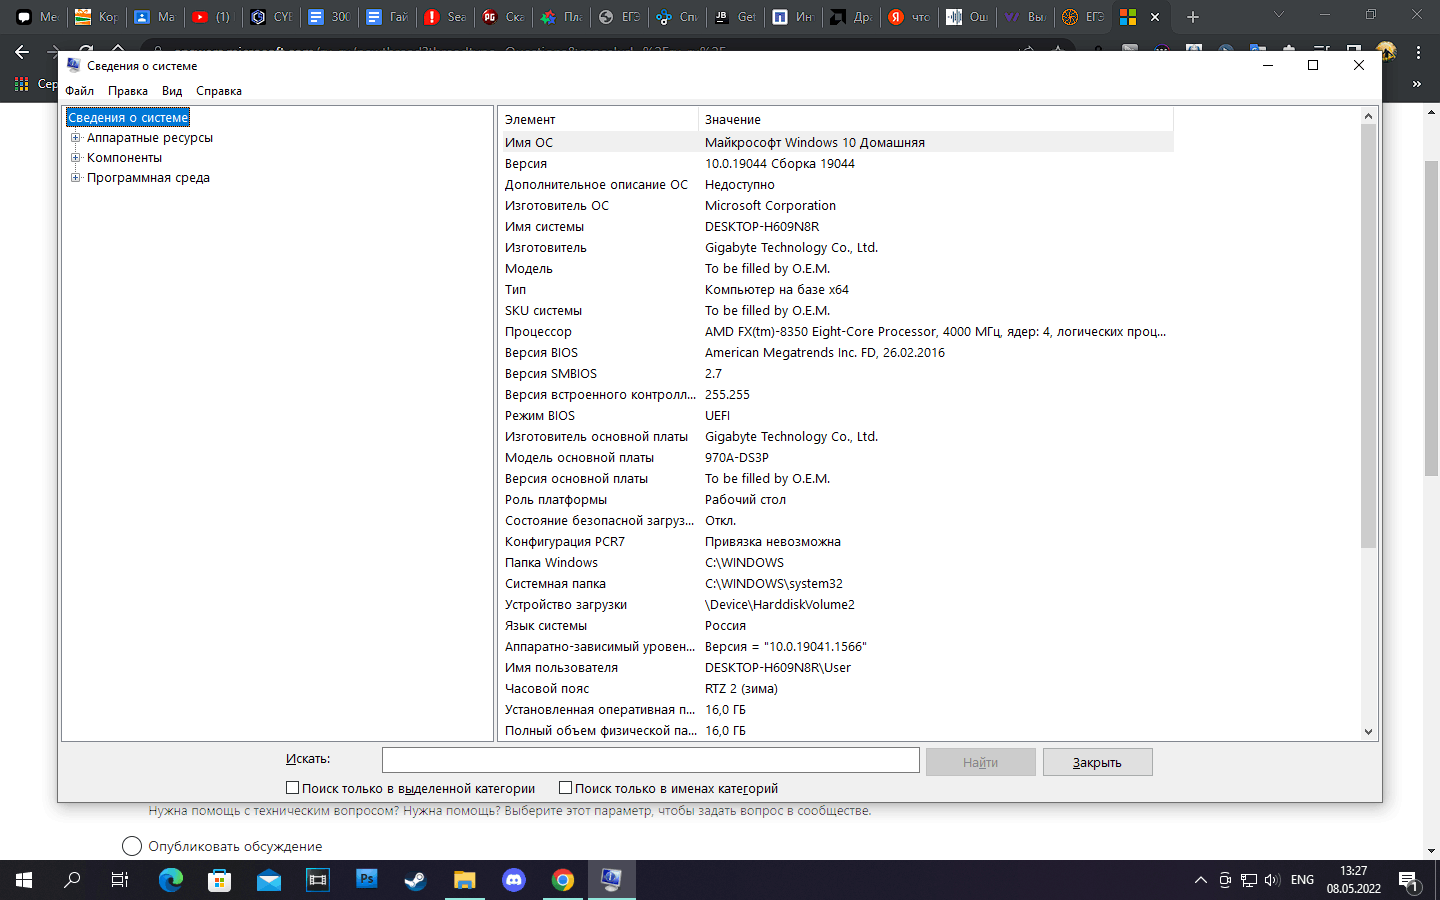The image size is (1440, 900).
Task: Switch to Chrome via taskbar icon
Action: (x=563, y=880)
